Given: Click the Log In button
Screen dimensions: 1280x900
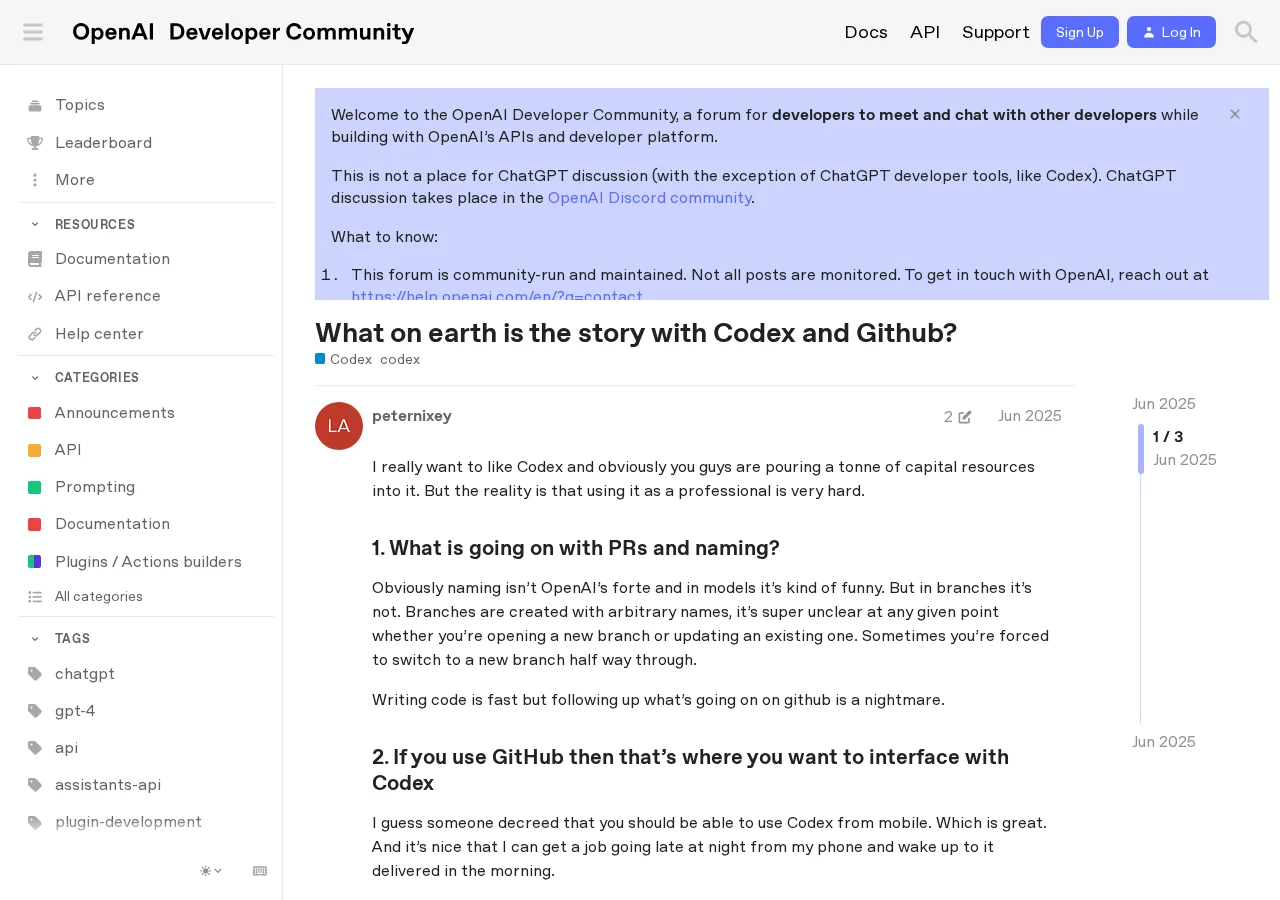Looking at the screenshot, I should (1171, 32).
